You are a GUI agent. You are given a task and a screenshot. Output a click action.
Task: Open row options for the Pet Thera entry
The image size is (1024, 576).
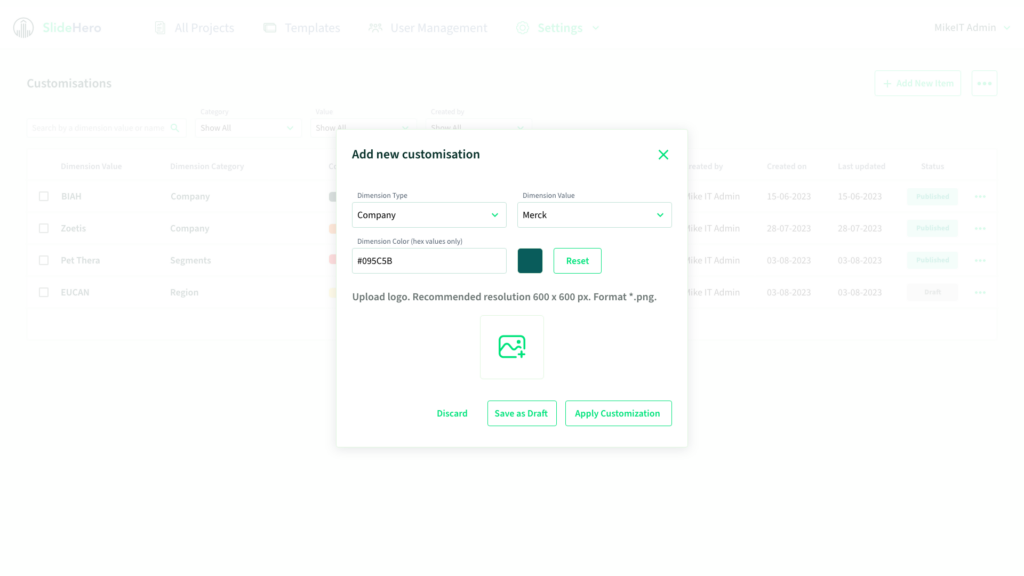(x=980, y=261)
